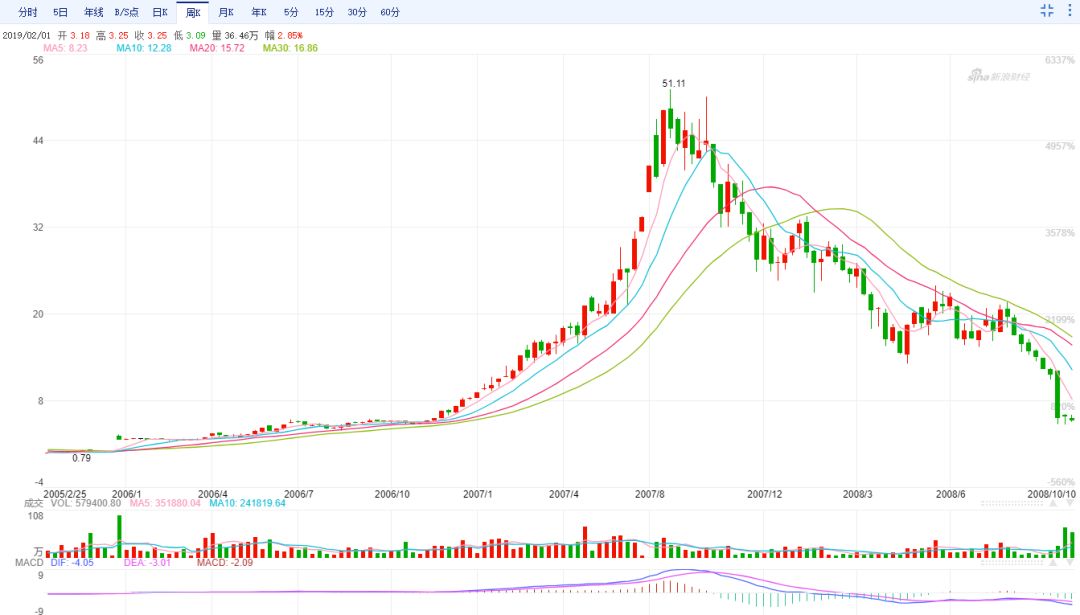This screenshot has width=1080, height=615.
Task: Open the 月K monthly candlestick tab
Action: 226,13
